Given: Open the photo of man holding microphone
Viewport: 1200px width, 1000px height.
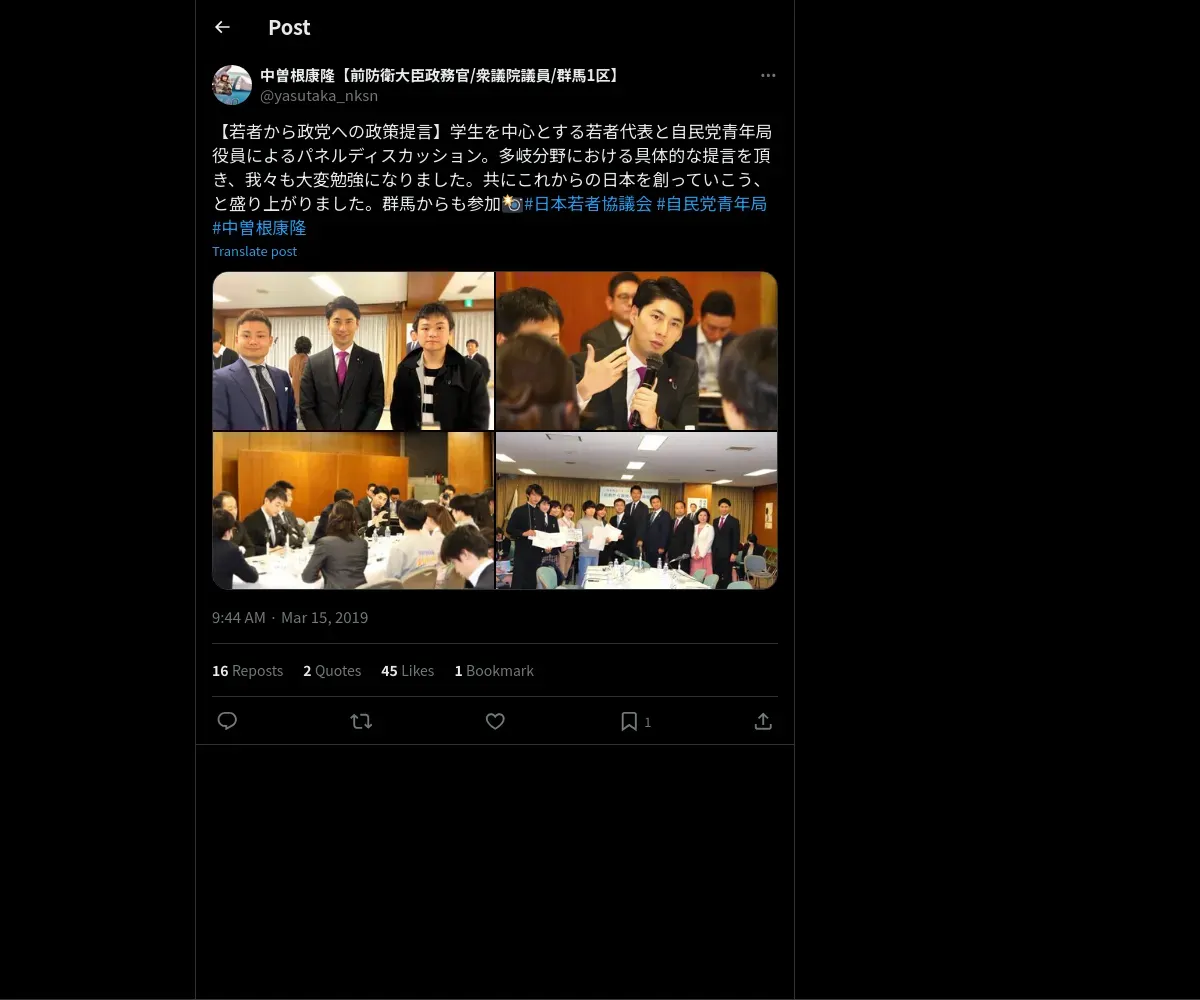Looking at the screenshot, I should click(x=637, y=351).
